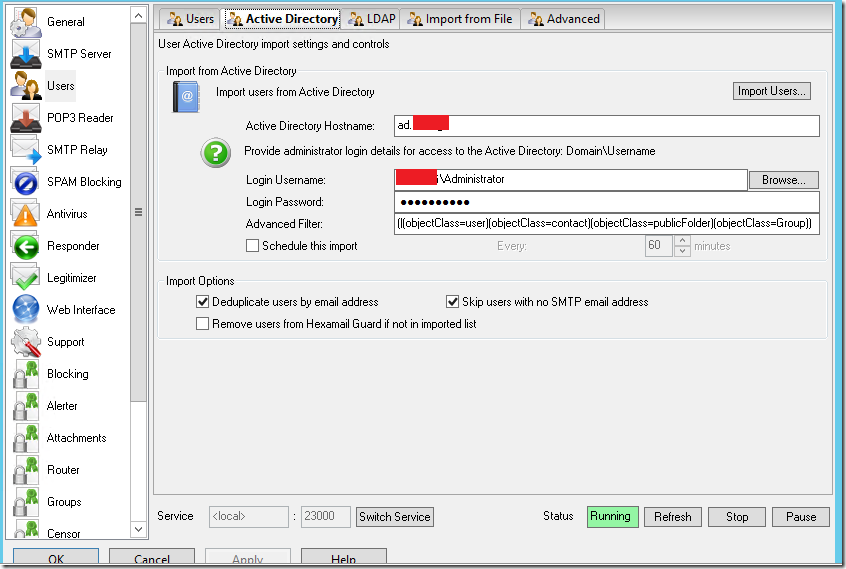Click the Login Password field
Screen dimensions: 846x569
pyautogui.click(x=607, y=202)
